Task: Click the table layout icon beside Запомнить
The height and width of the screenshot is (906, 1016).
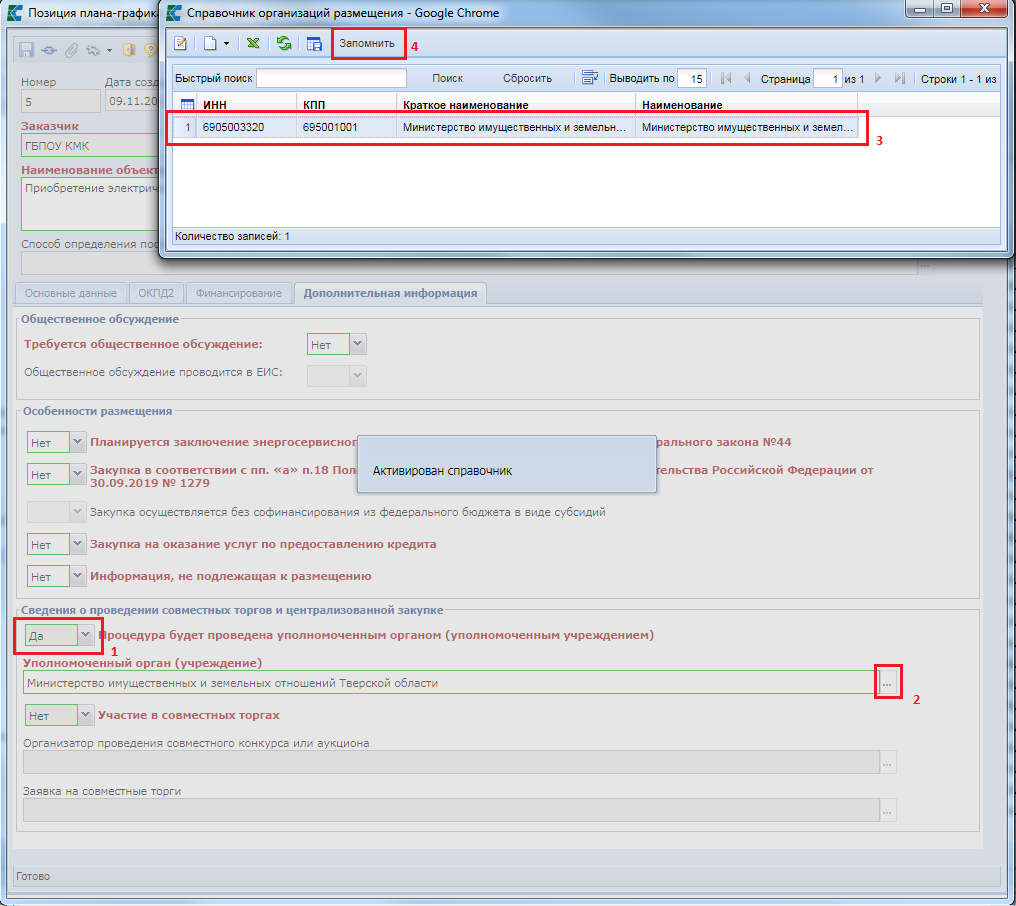Action: [x=314, y=44]
